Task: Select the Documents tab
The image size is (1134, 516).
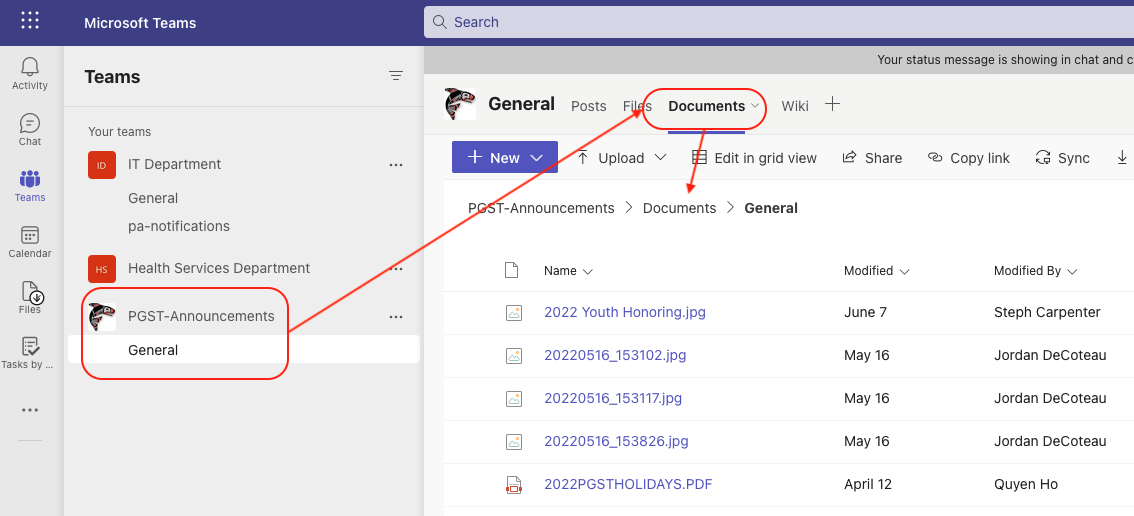Action: (x=707, y=106)
